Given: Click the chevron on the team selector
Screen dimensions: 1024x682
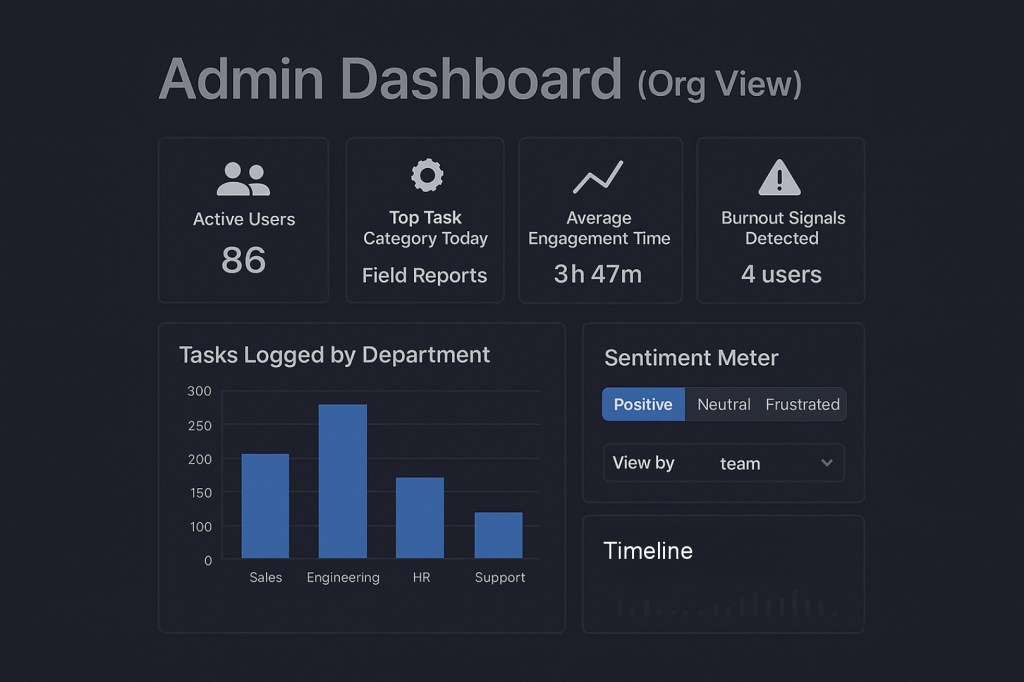Looking at the screenshot, I should coord(827,463).
